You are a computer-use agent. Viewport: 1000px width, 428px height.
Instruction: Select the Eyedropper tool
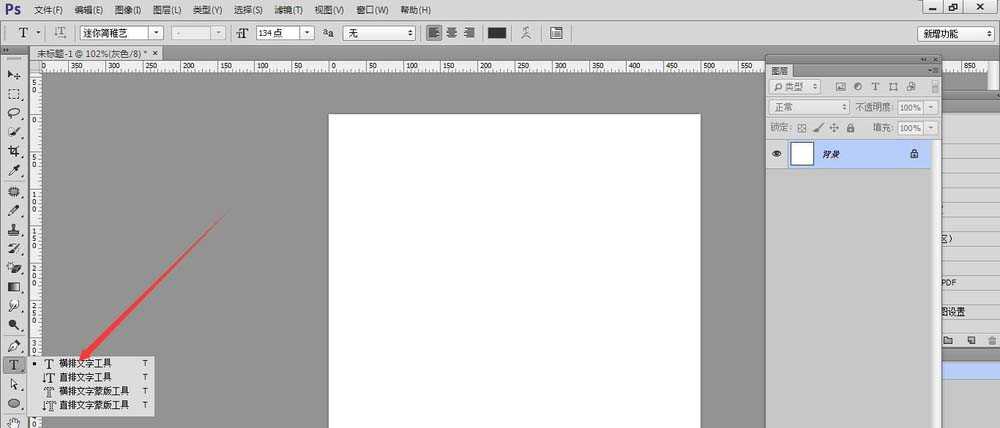(x=14, y=170)
